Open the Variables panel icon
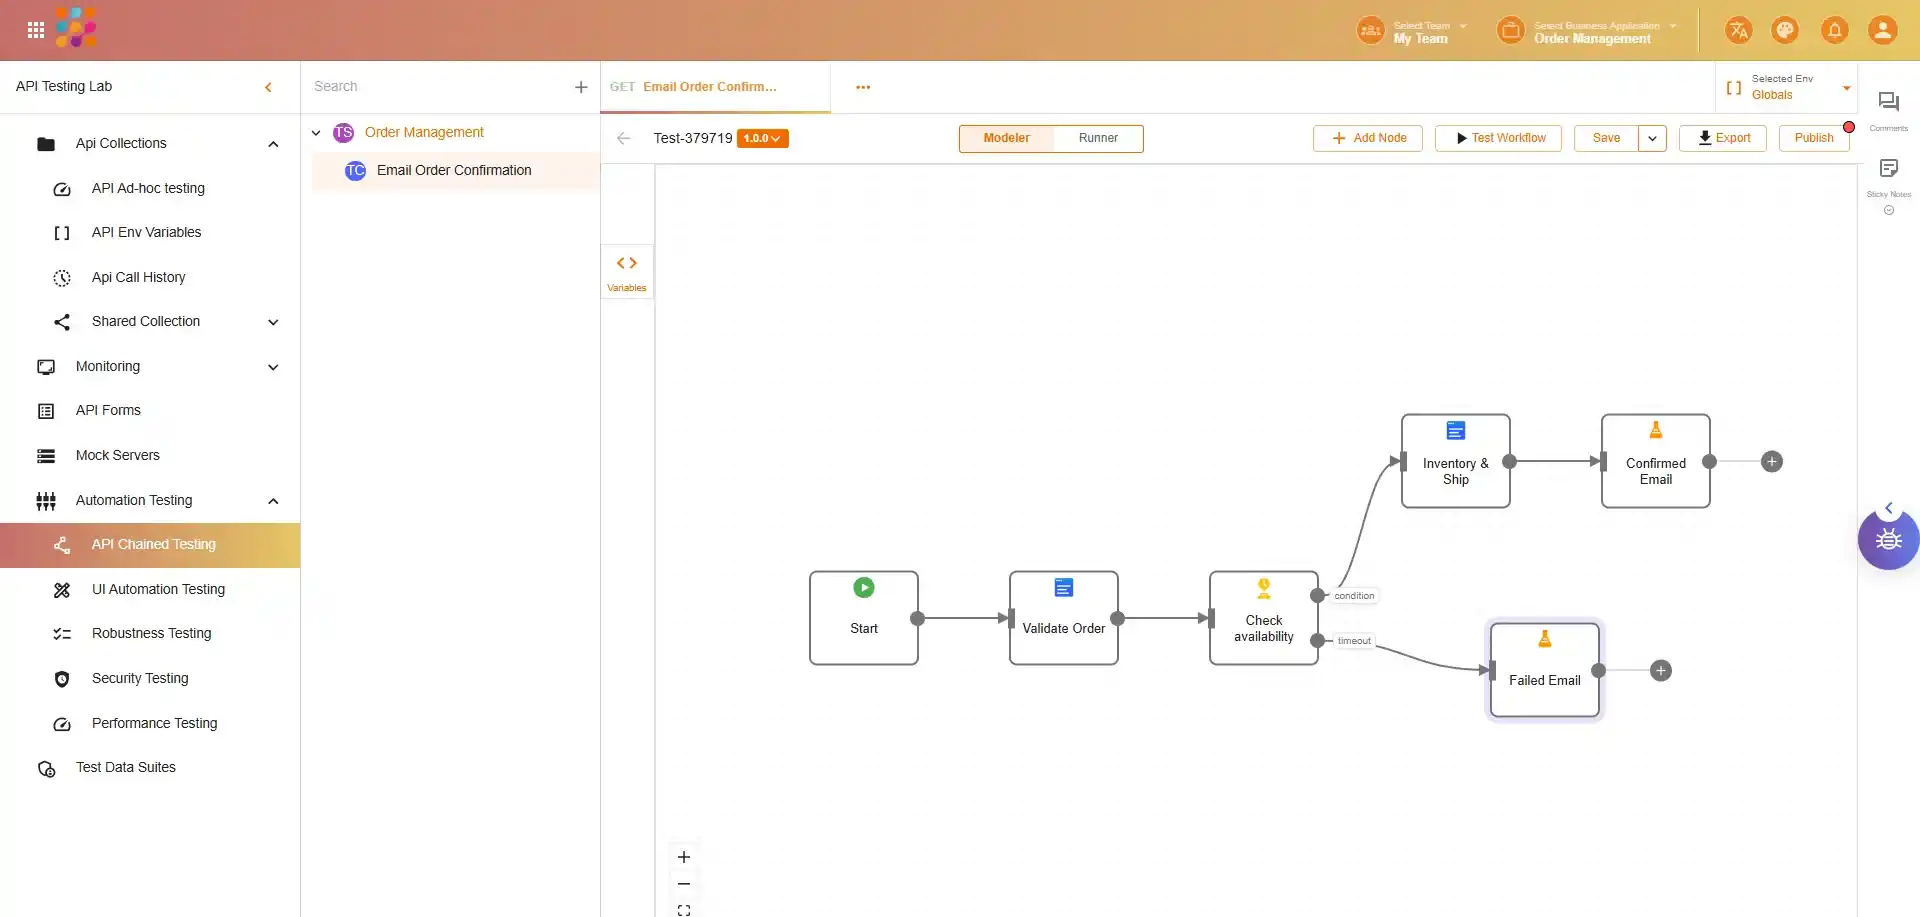The width and height of the screenshot is (1920, 917). [627, 271]
